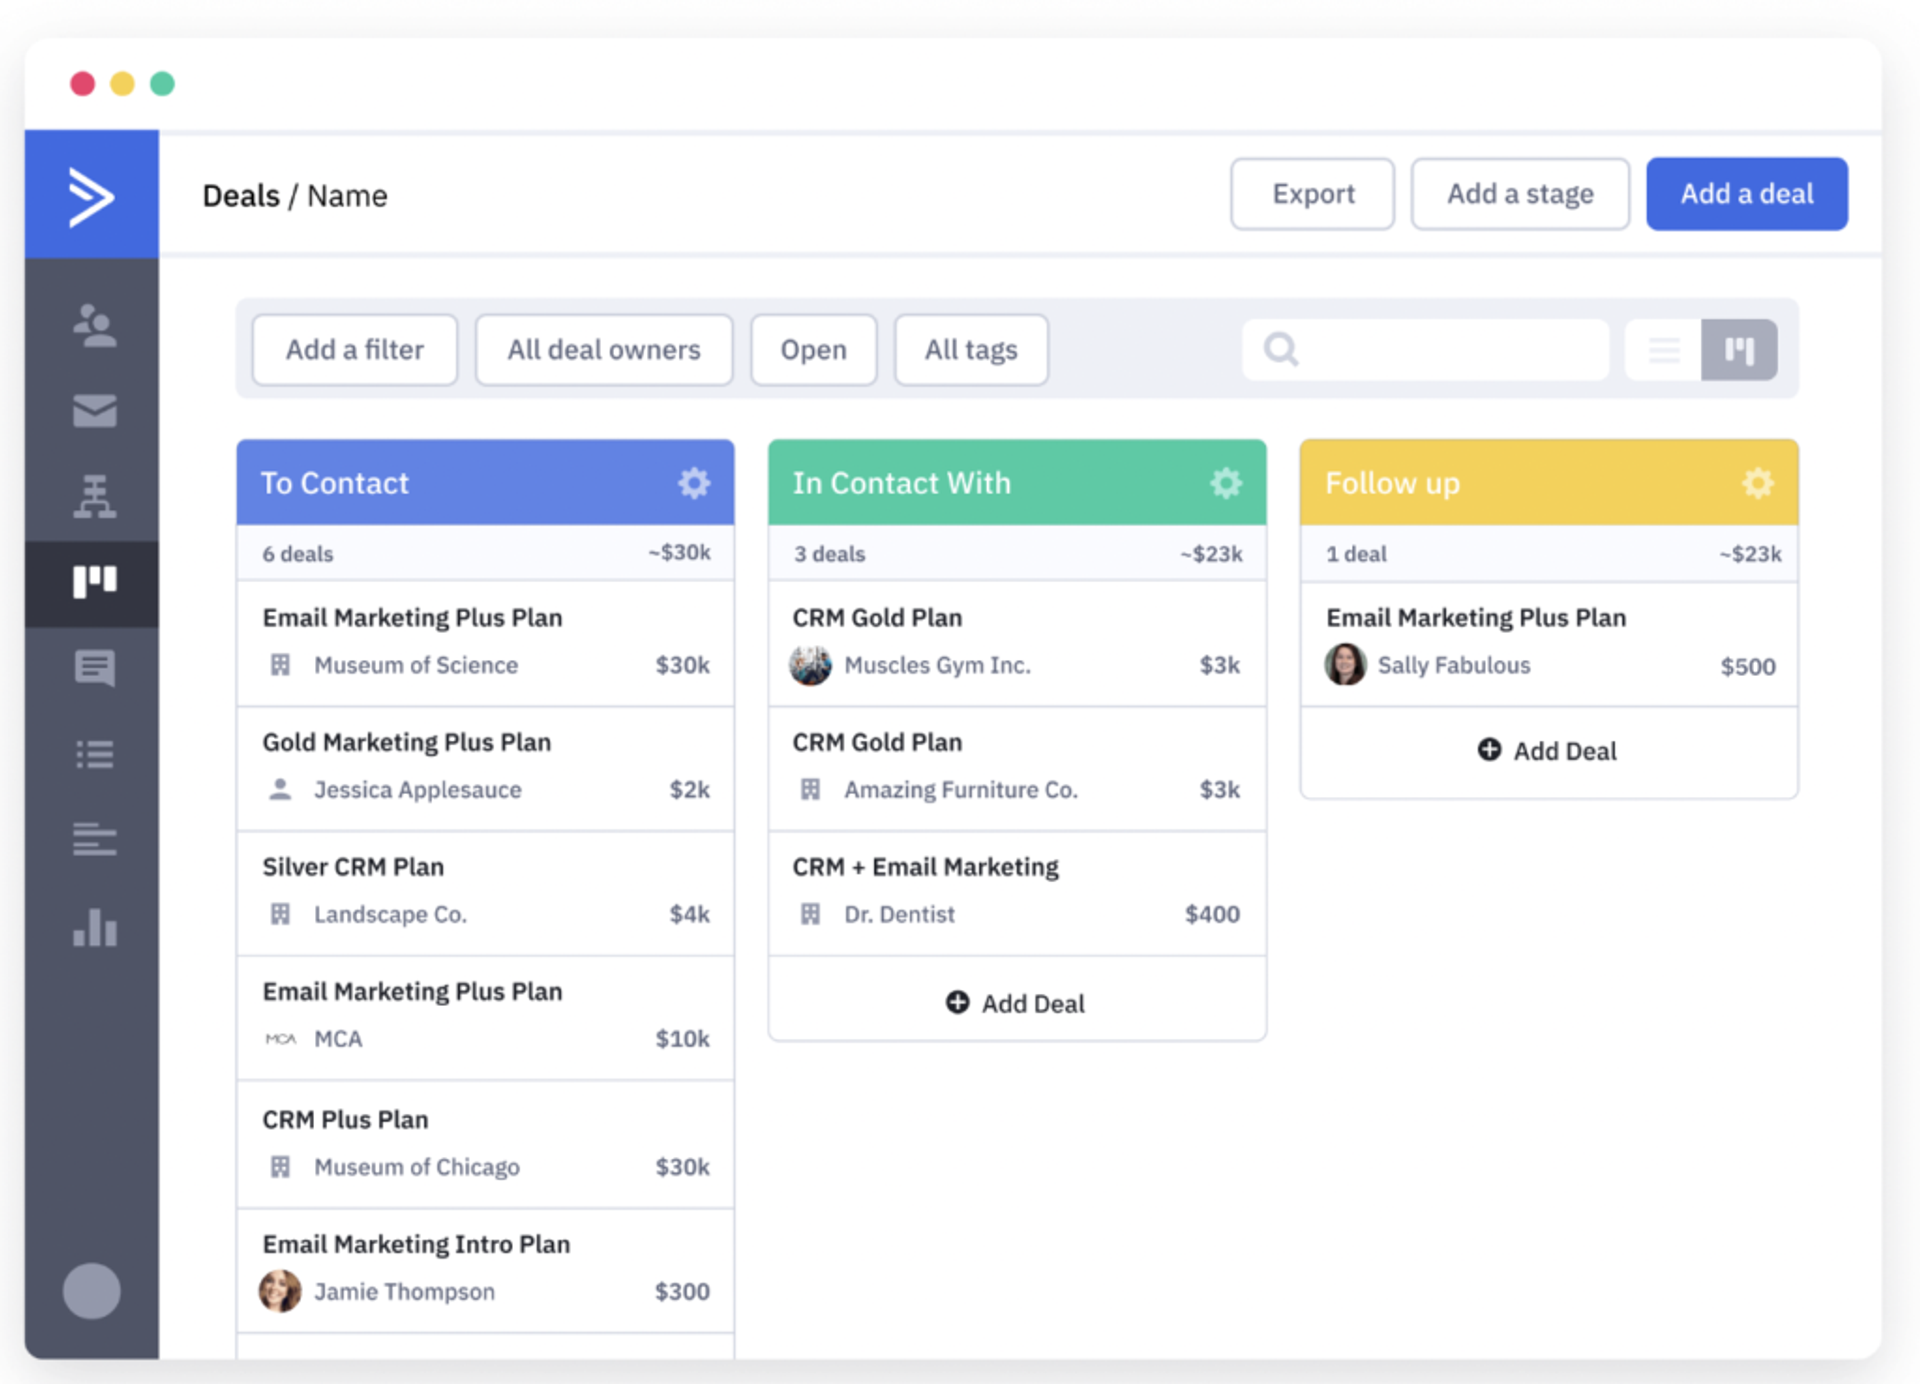Screen dimensions: 1920x1384
Task: Open the All deal owners dropdown
Action: (603, 350)
